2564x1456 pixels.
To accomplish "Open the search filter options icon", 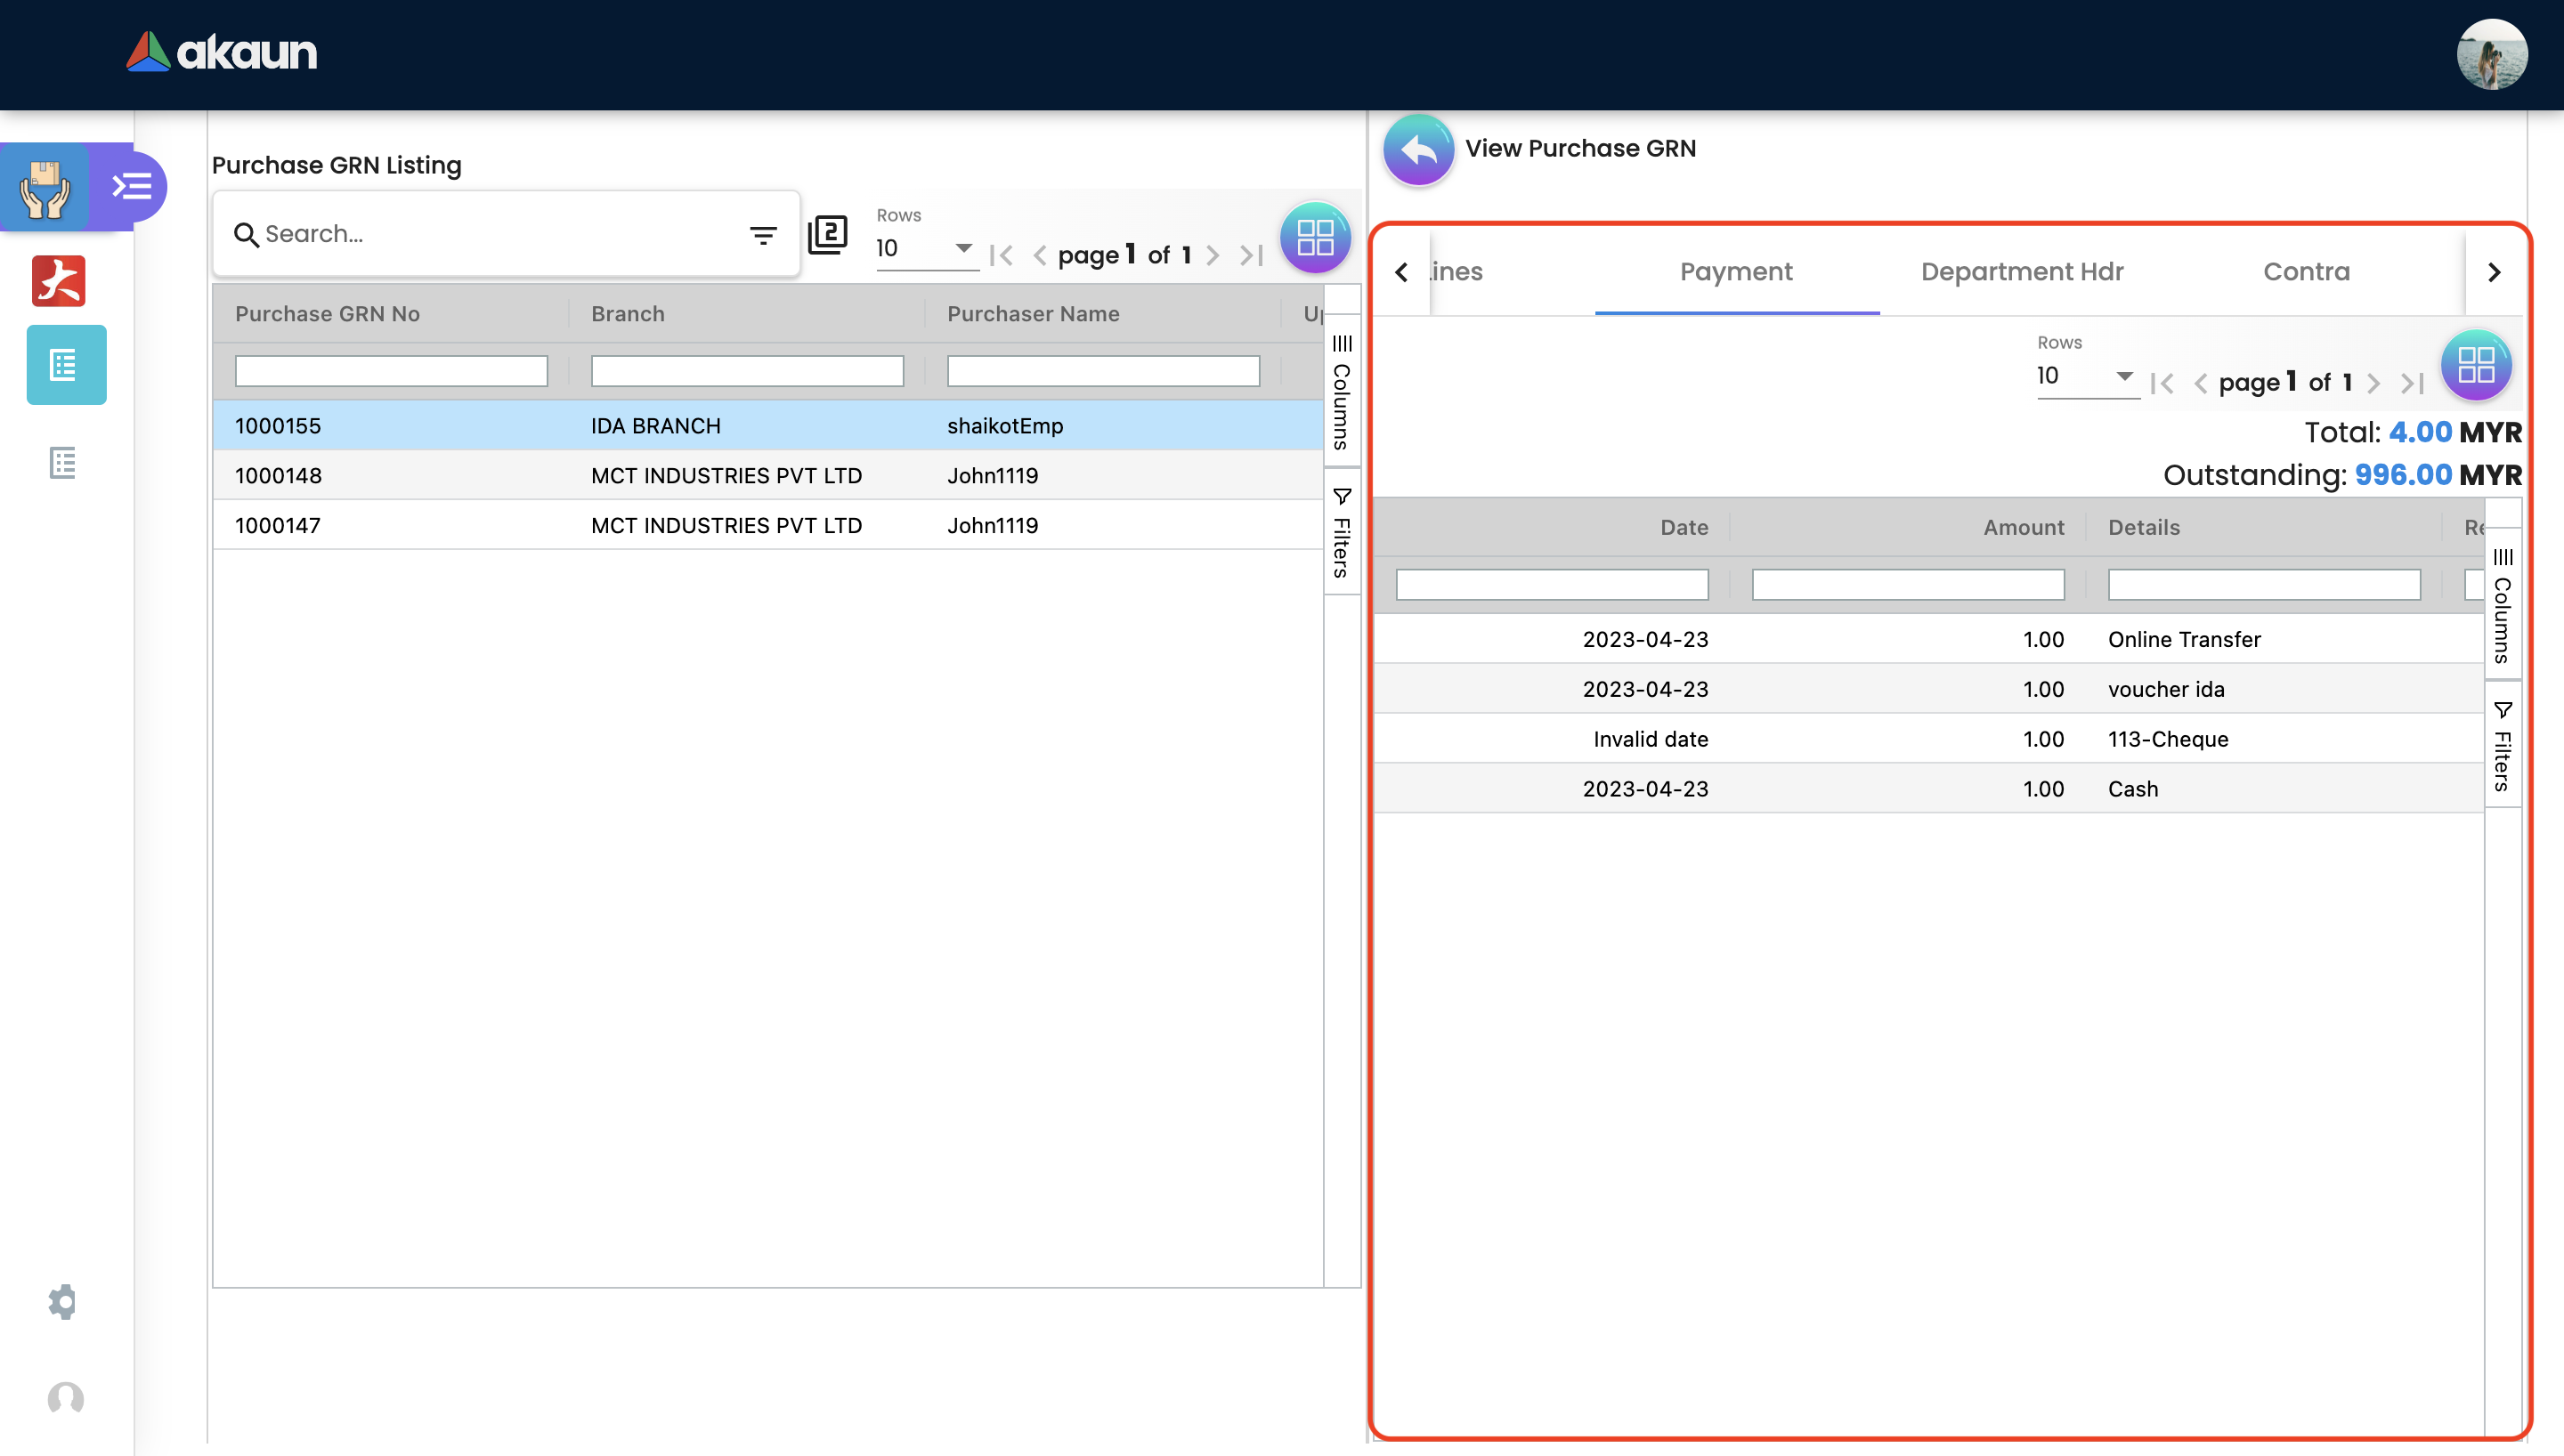I will pos(763,235).
